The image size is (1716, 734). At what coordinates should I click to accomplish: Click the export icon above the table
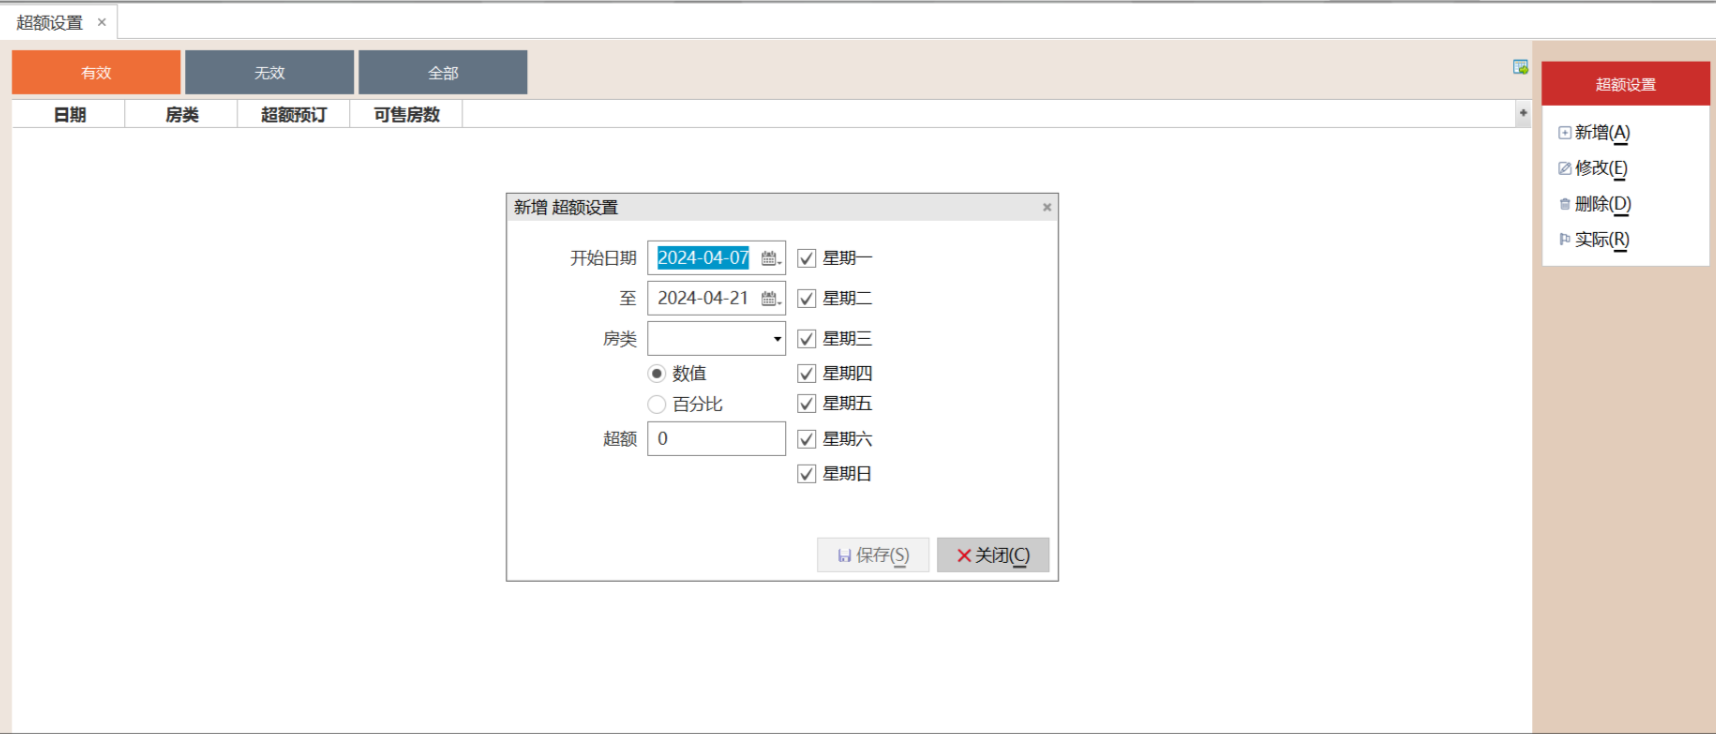point(1520,67)
